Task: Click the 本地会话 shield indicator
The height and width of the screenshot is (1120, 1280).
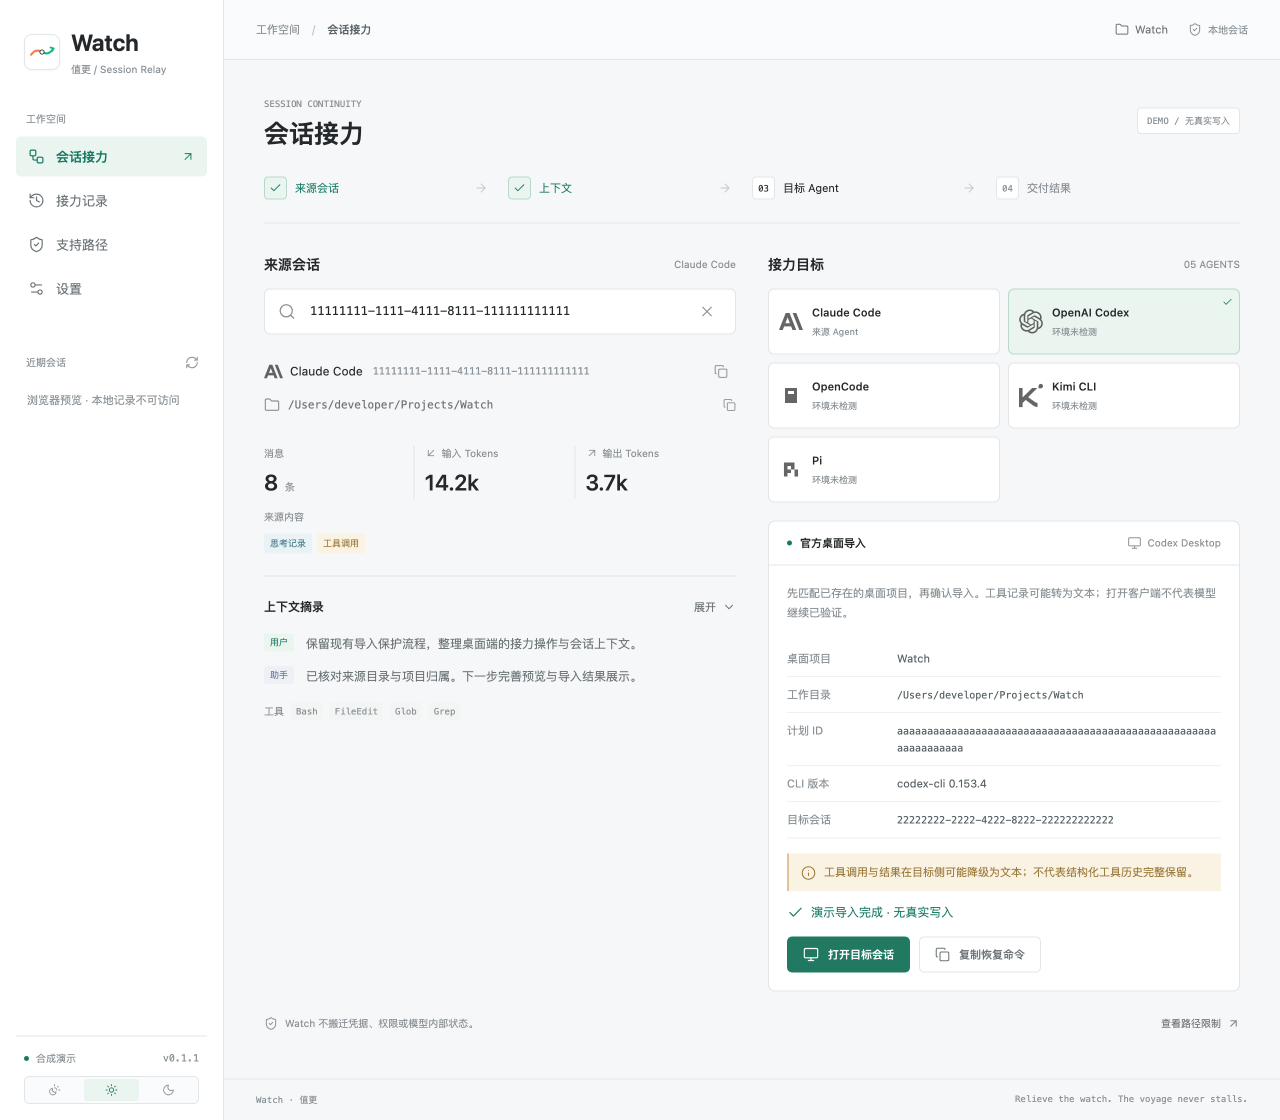Action: (1218, 30)
